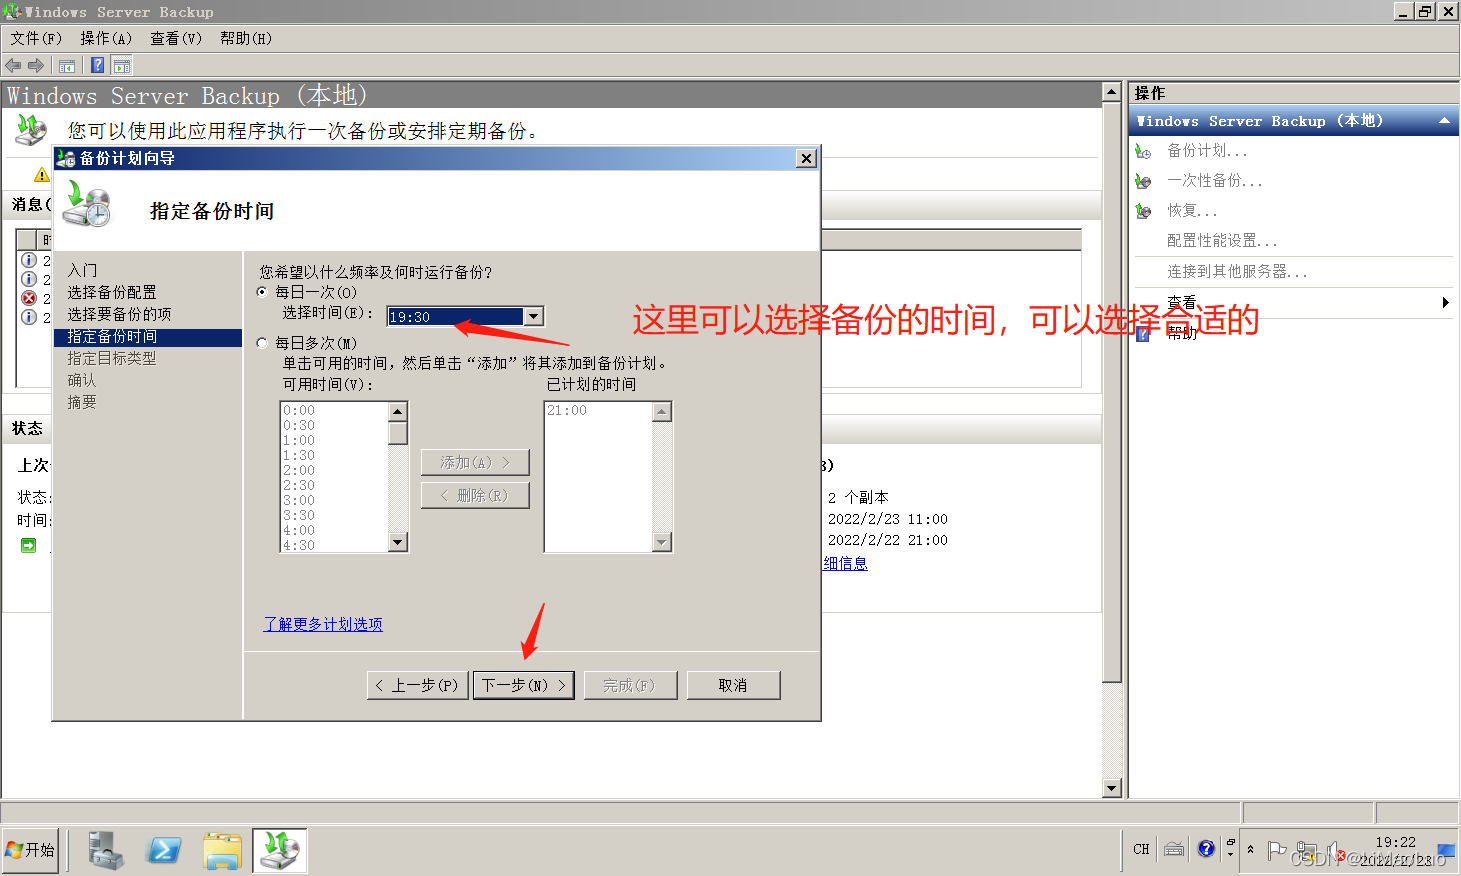Close the 备份计划向导 dialog

tap(807, 158)
